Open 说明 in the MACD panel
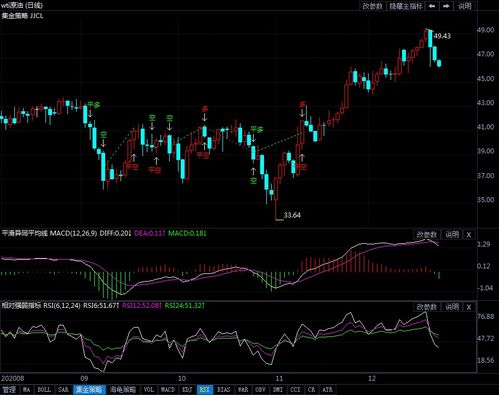Screen dimensions: 499x395 pyautogui.click(x=452, y=235)
